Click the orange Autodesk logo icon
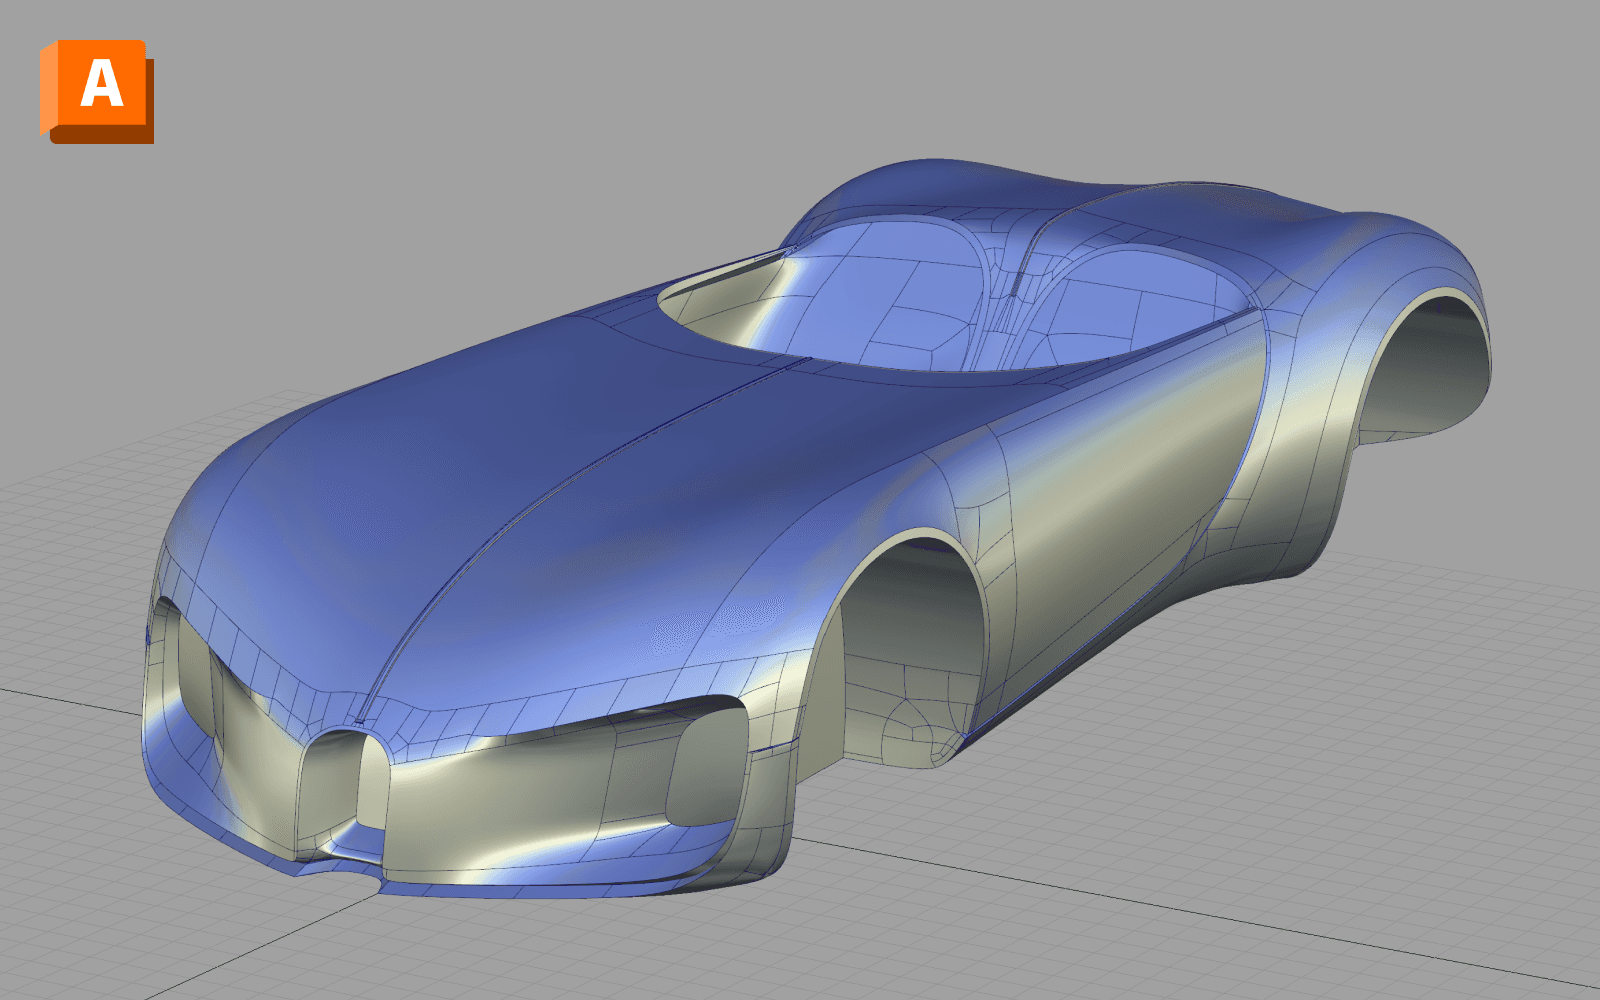Viewport: 1600px width, 1000px height. (x=97, y=91)
